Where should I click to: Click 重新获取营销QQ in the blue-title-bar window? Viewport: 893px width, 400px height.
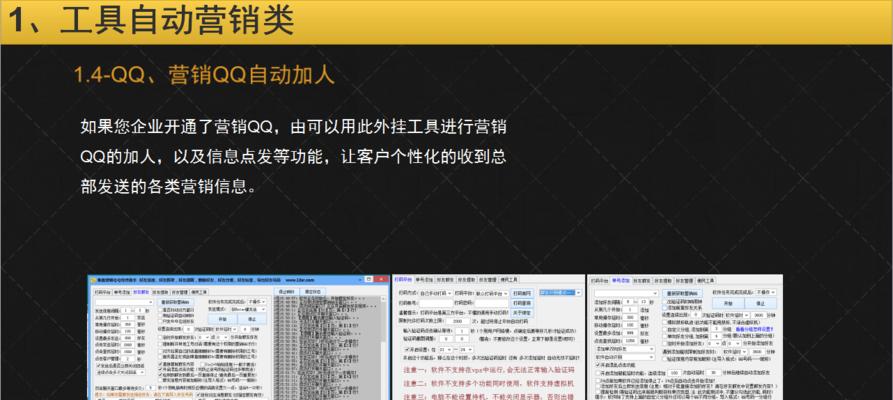point(175,302)
